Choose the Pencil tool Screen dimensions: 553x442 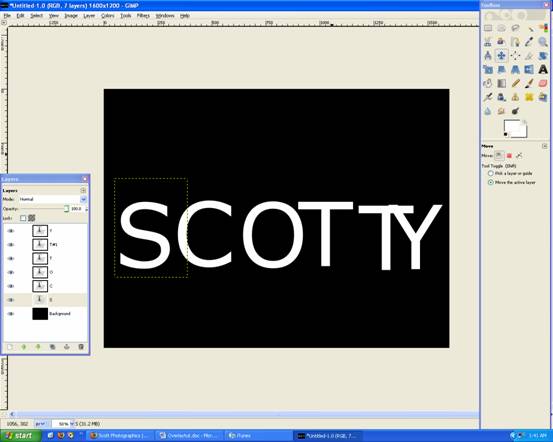pos(515,83)
